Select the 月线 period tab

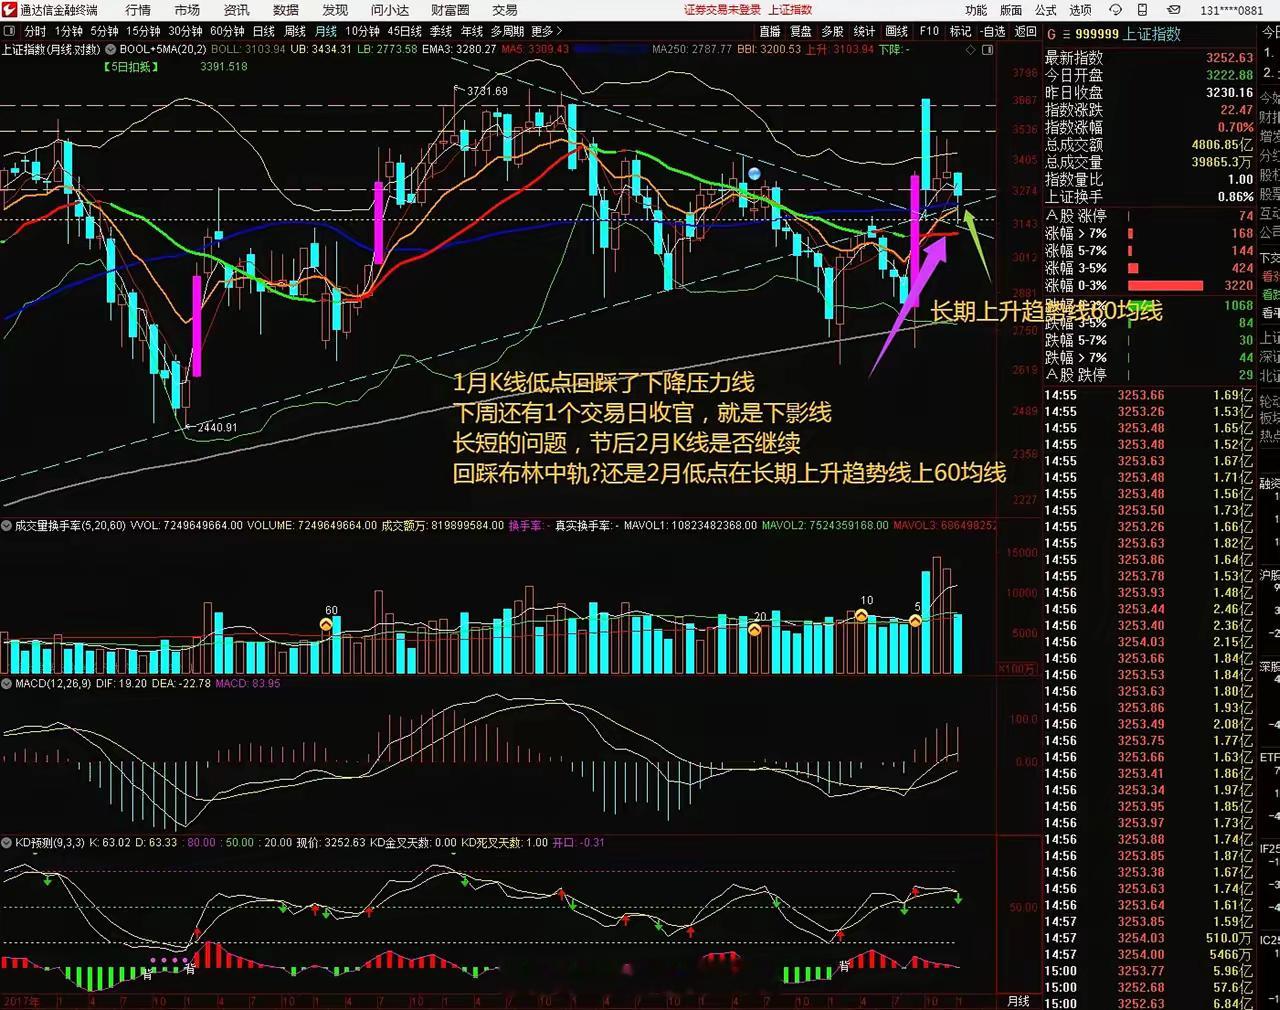(326, 32)
